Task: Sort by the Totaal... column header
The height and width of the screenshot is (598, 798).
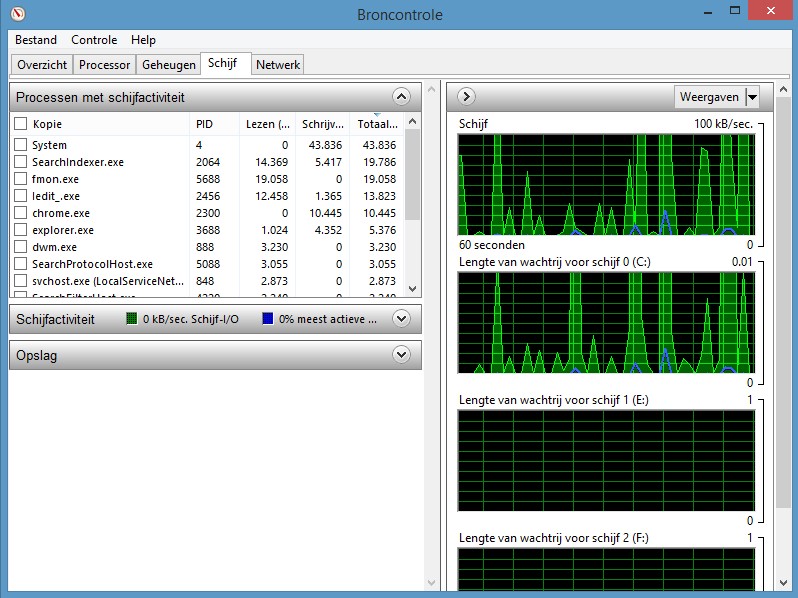Action: [377, 124]
